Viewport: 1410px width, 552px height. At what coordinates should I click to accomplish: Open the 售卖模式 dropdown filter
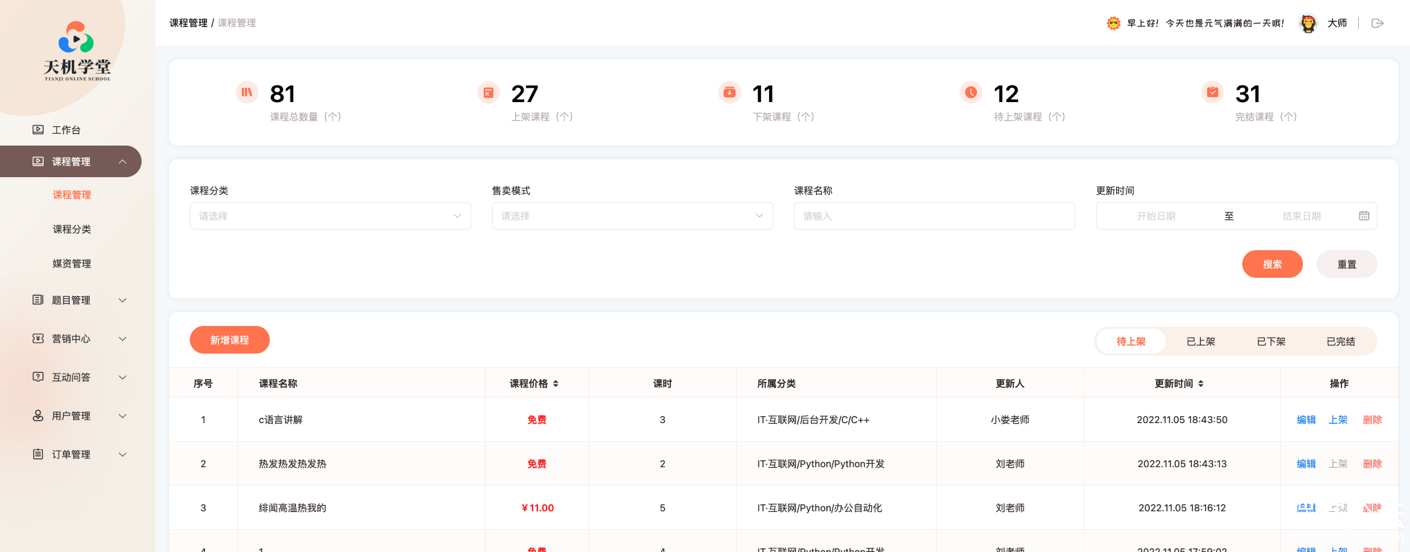tap(632, 216)
